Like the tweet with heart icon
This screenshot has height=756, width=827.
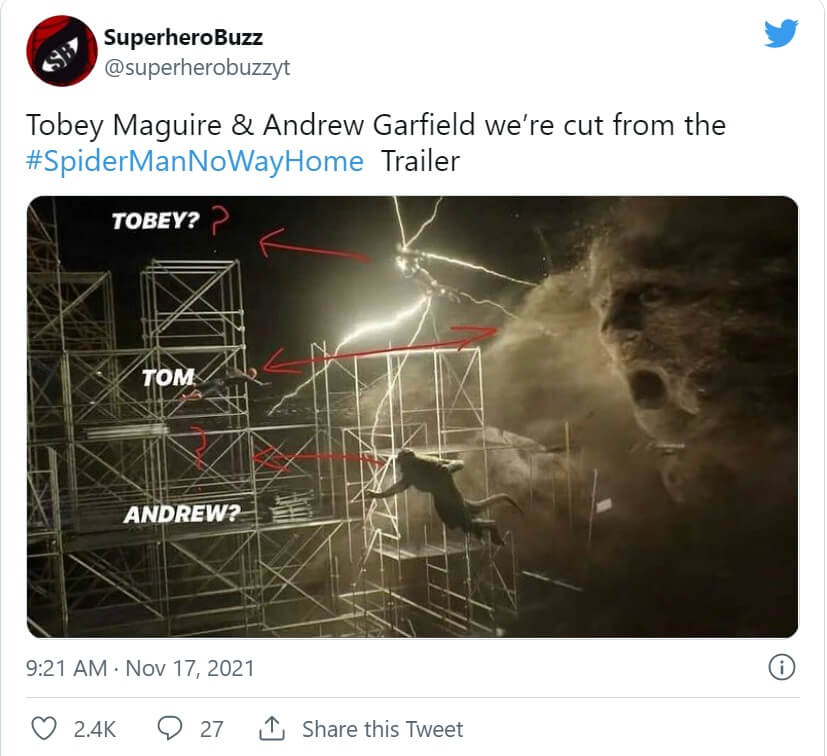pyautogui.click(x=44, y=728)
